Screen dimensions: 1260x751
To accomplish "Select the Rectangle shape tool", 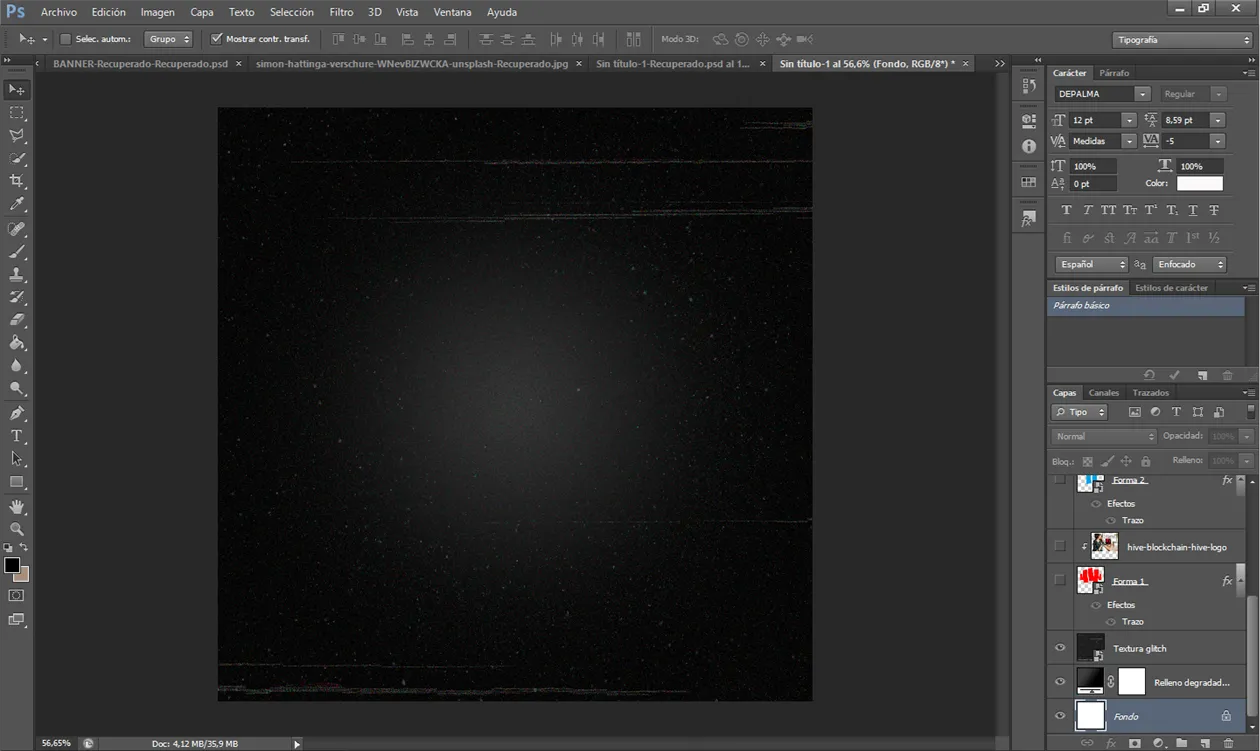I will tap(17, 482).
